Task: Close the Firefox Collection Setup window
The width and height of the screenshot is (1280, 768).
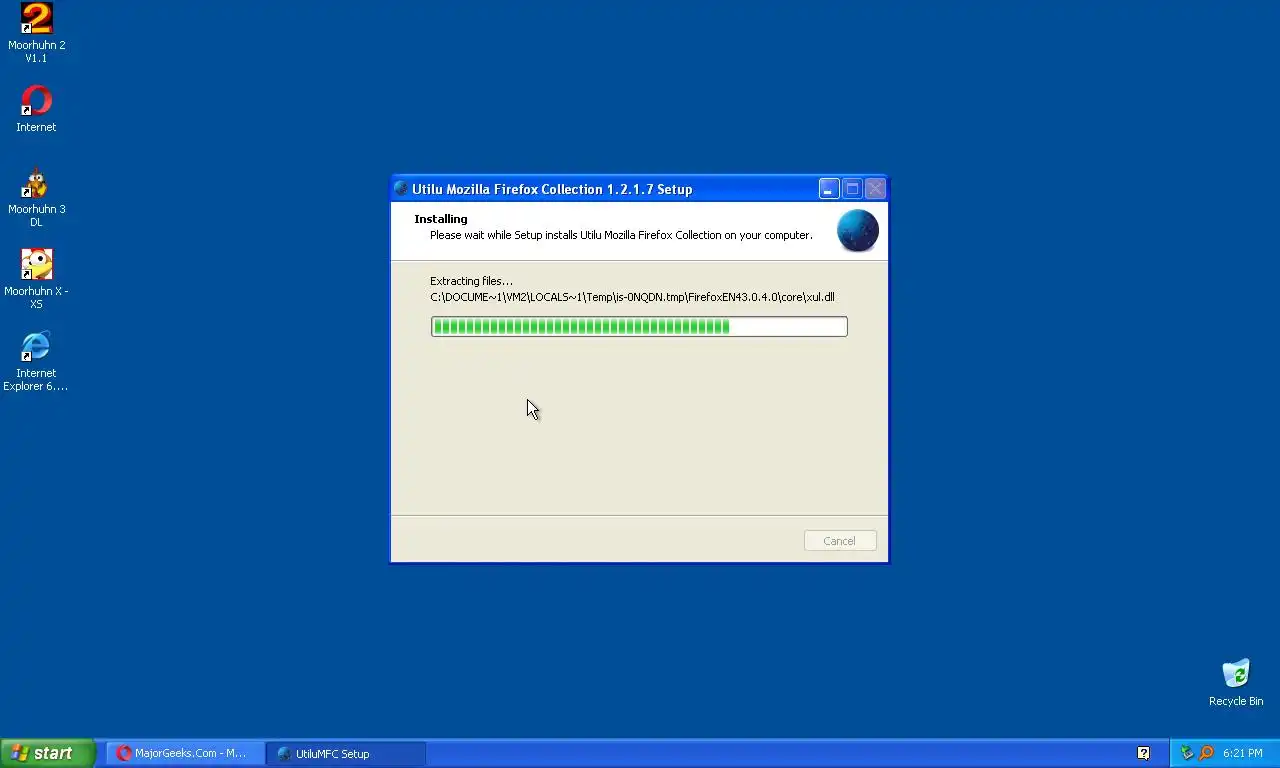Action: point(875,189)
